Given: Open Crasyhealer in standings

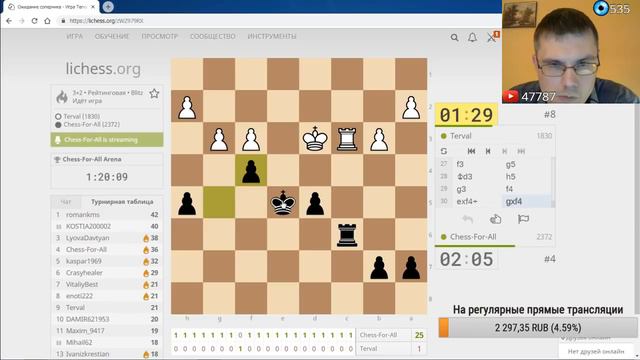Looking at the screenshot, I should [84, 273].
